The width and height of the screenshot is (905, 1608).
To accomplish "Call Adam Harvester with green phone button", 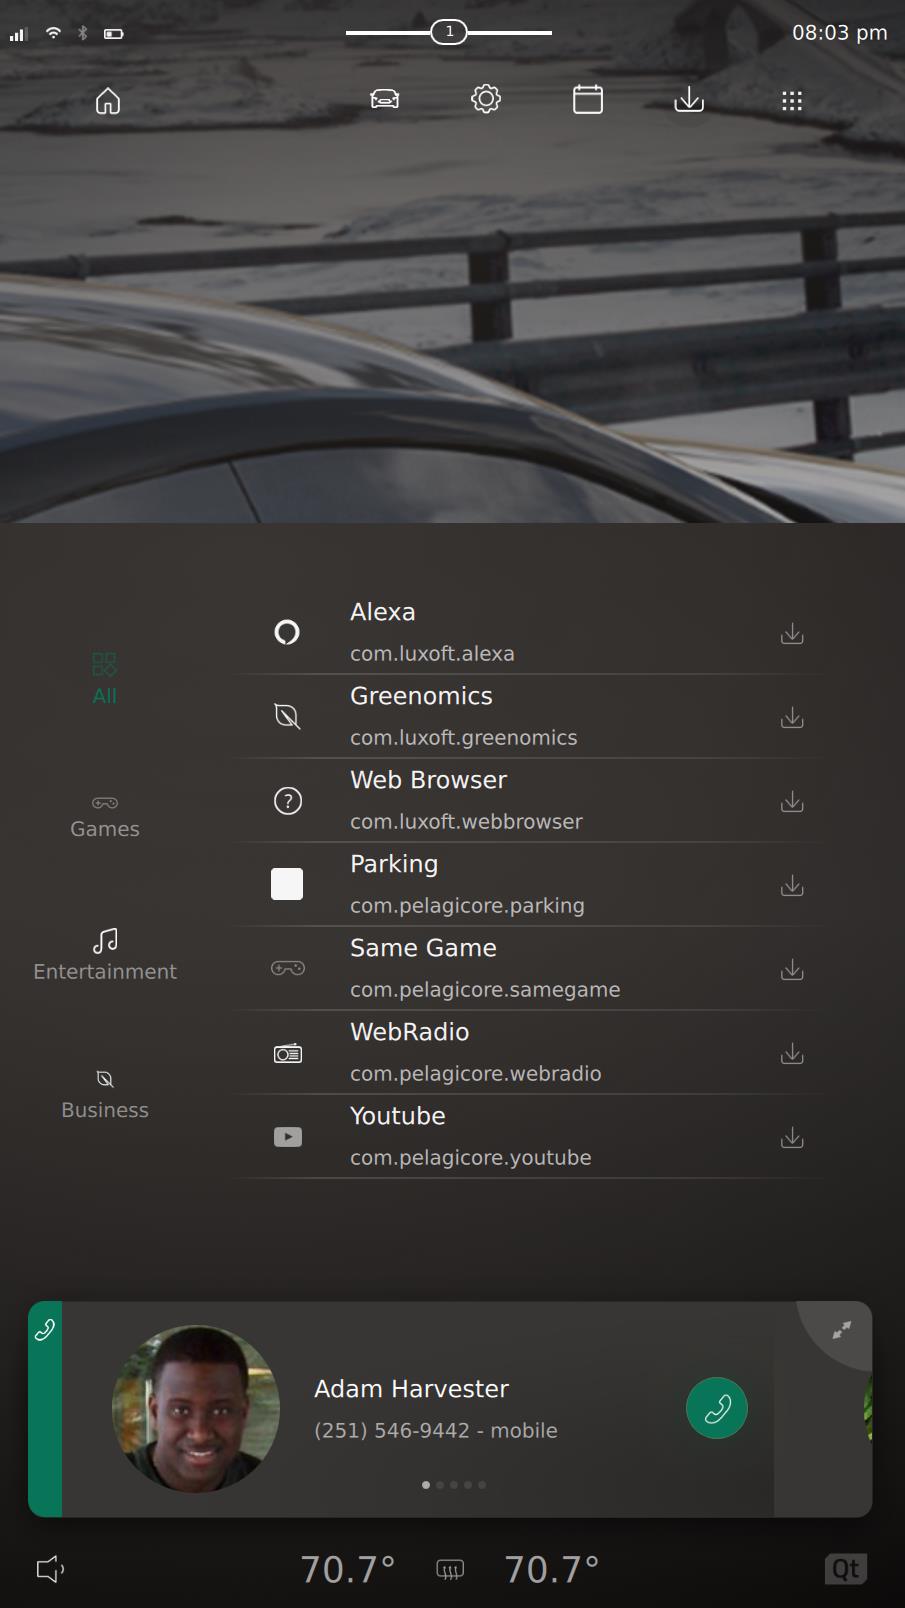I will coord(717,1408).
